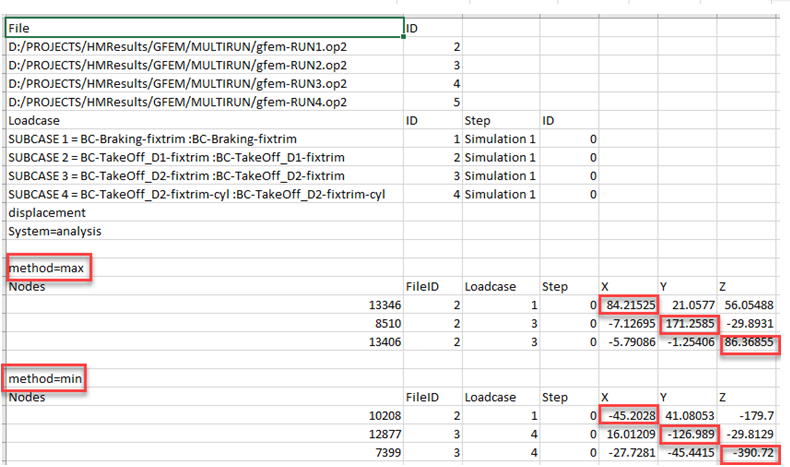Click 'Simulation 1' in SUBCASE 4 row

click(x=501, y=194)
